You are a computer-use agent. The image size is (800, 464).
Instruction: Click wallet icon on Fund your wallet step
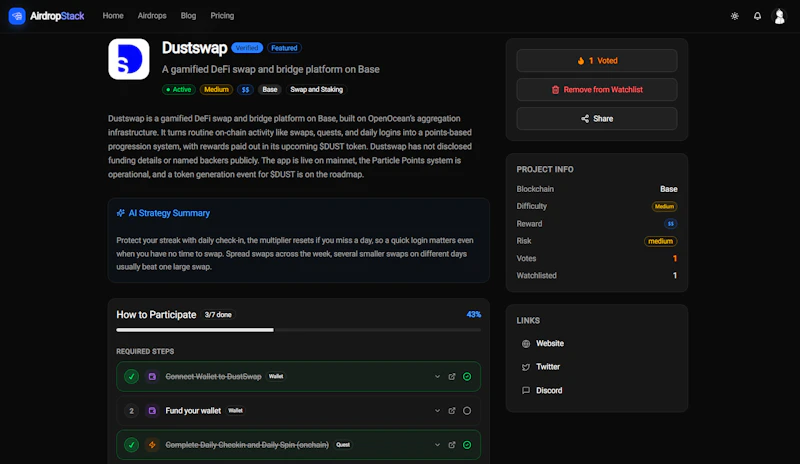[x=152, y=411]
